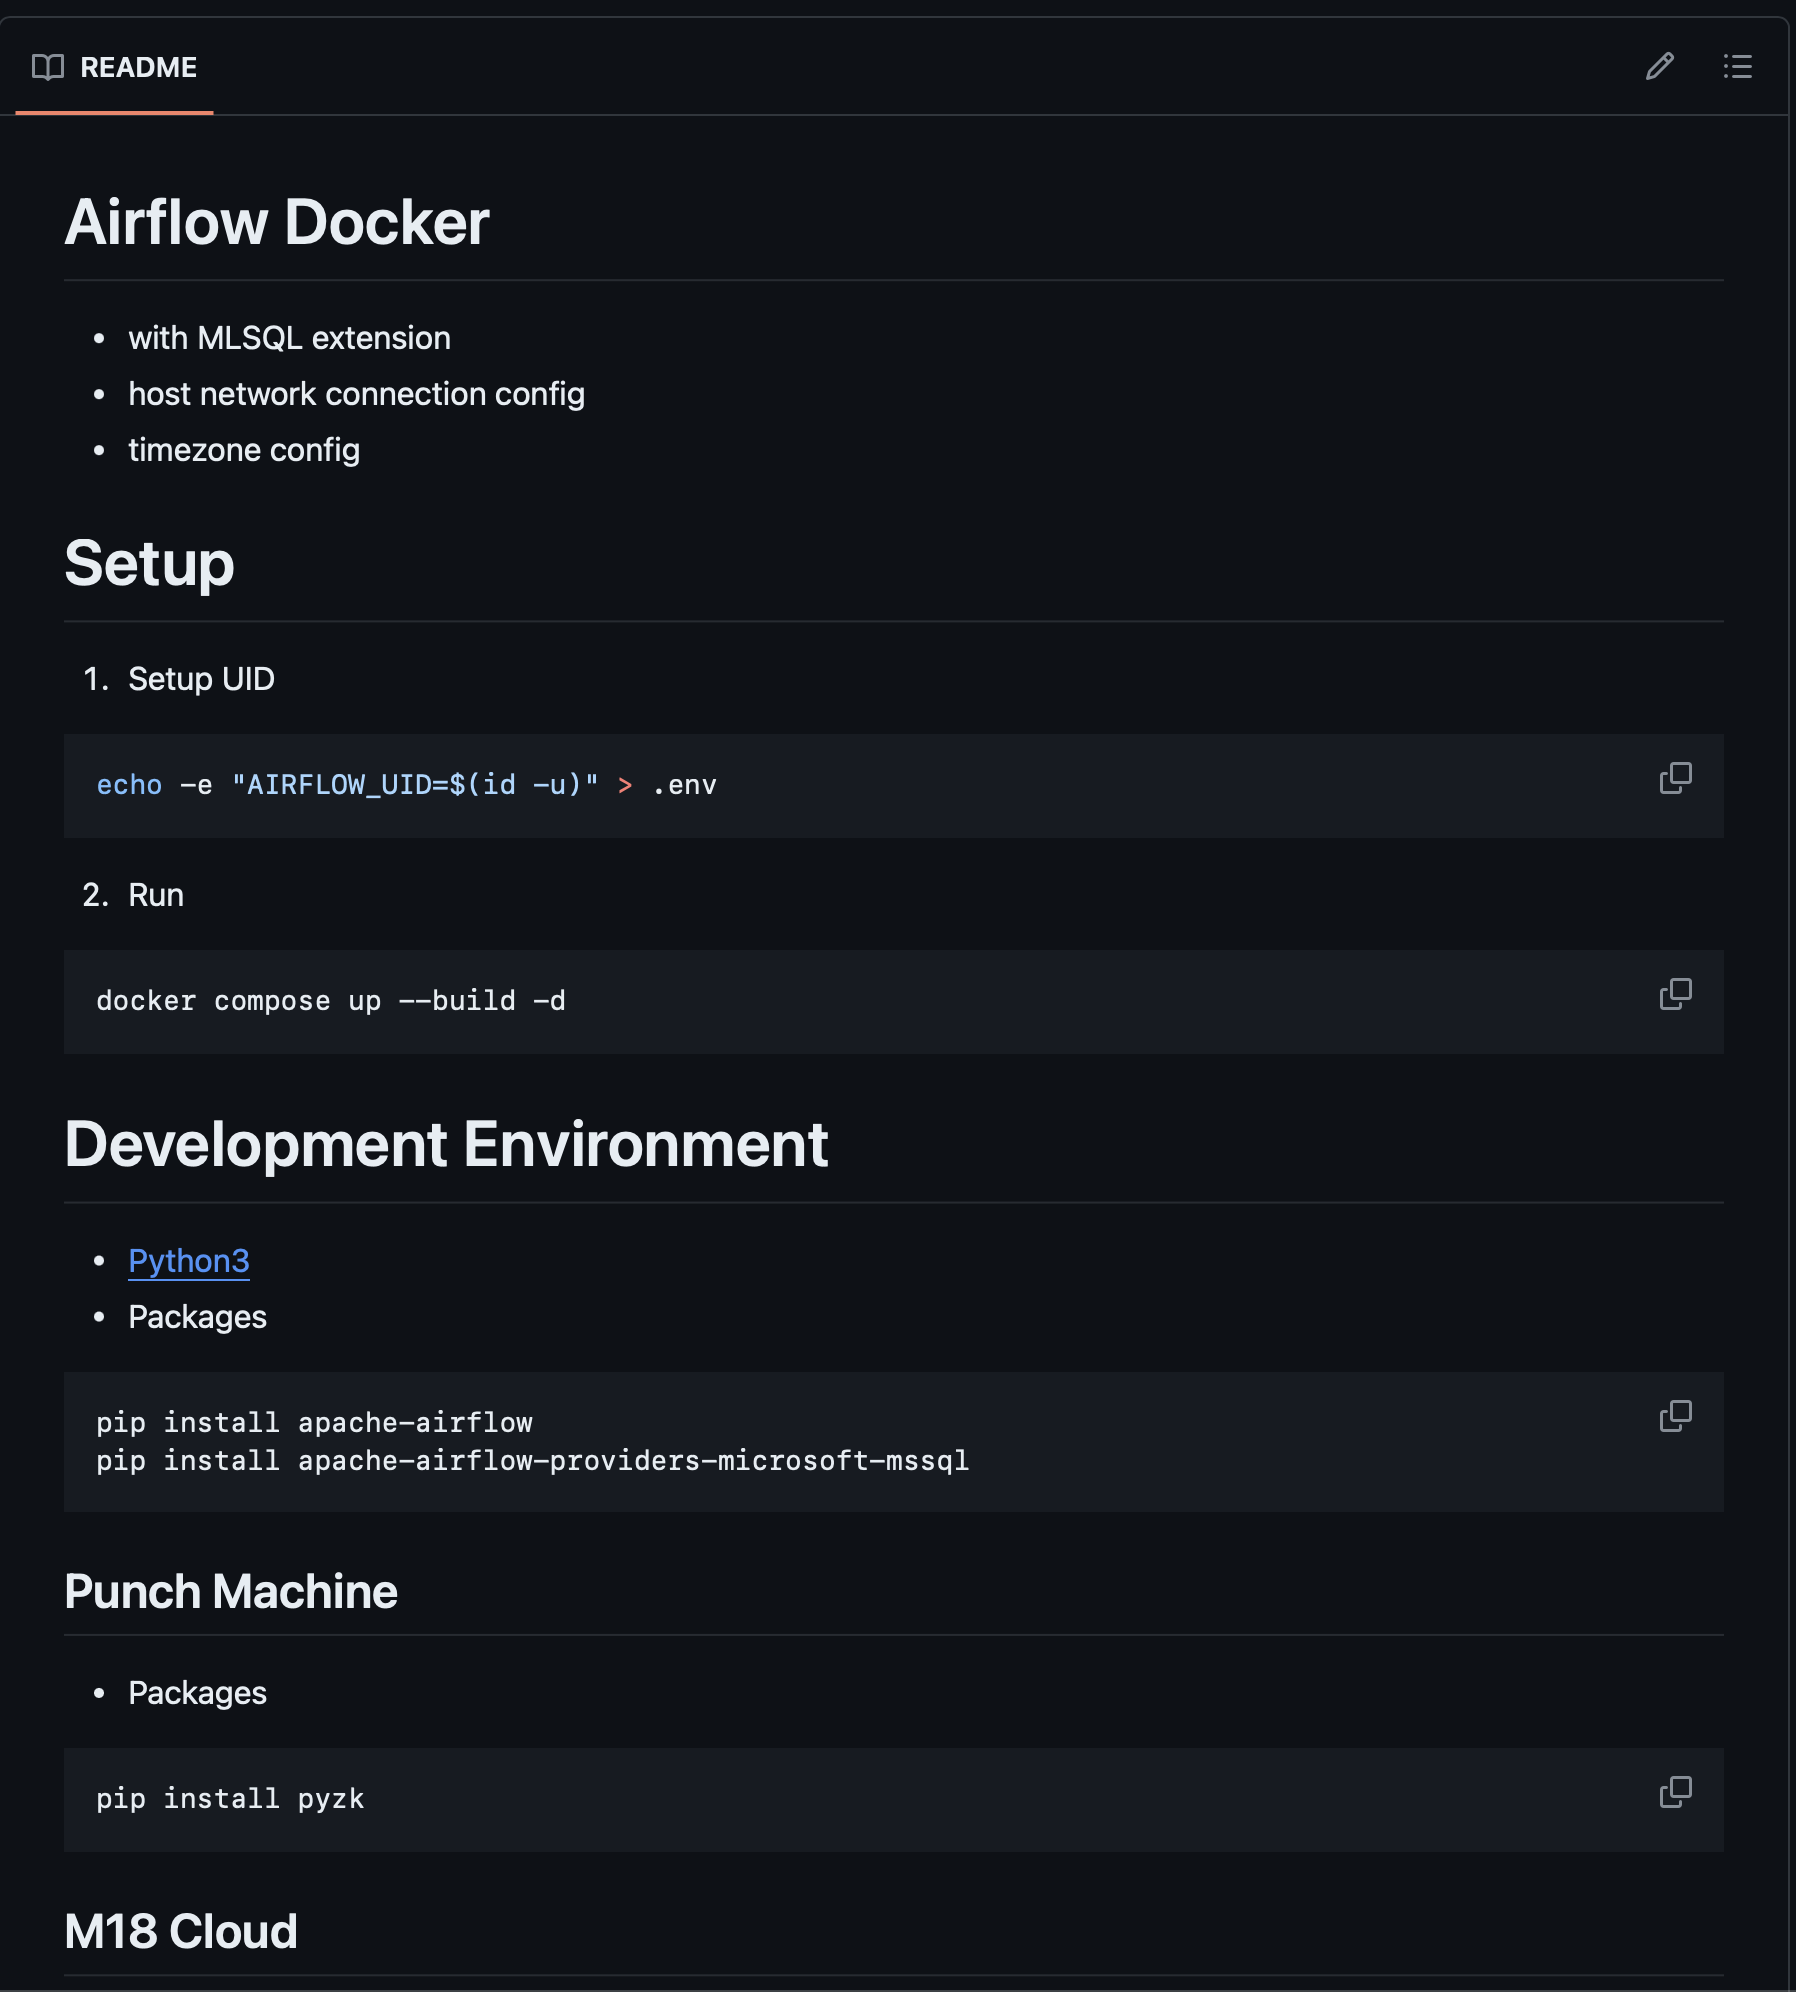
Task: Select the README tab
Action: (115, 67)
